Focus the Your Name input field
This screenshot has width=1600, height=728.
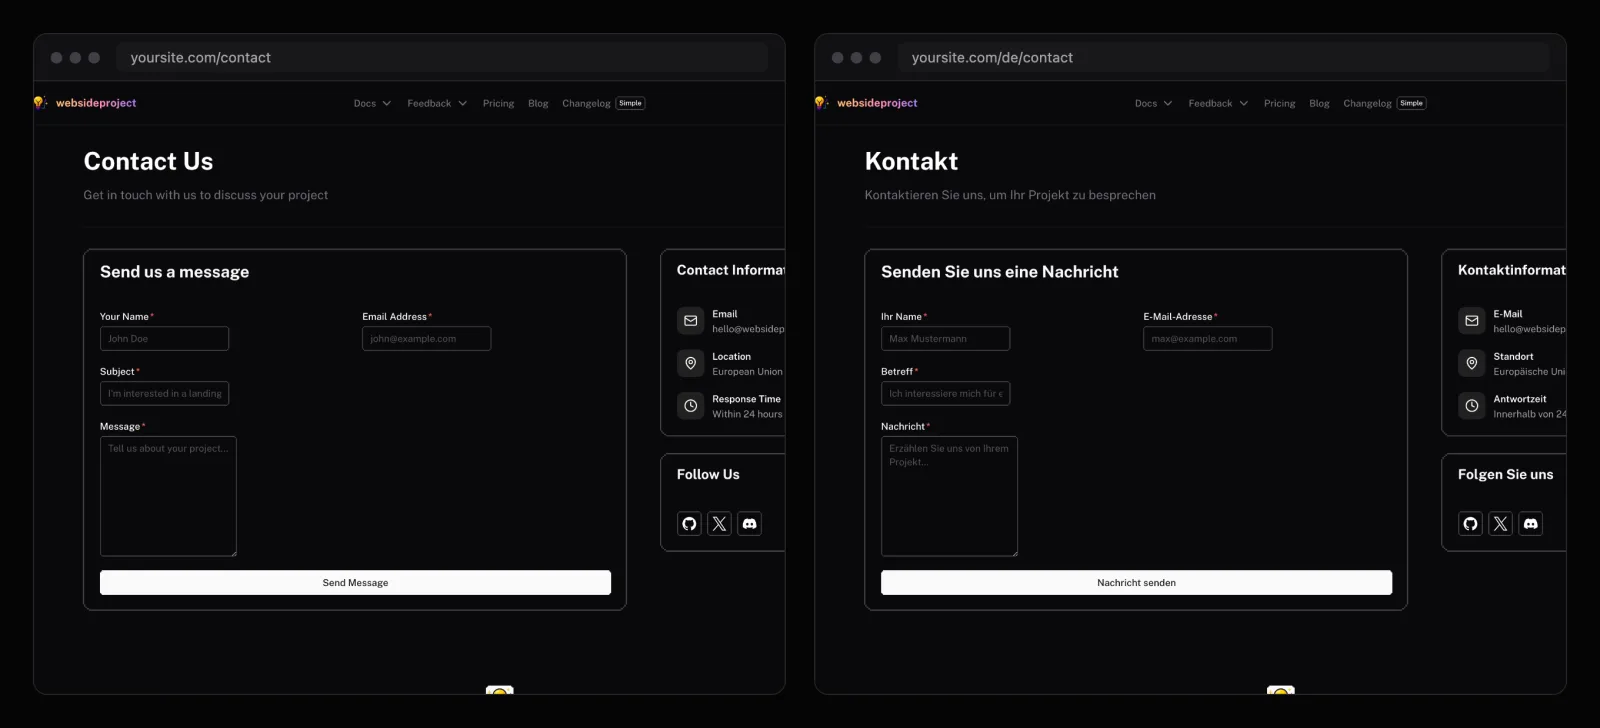164,339
